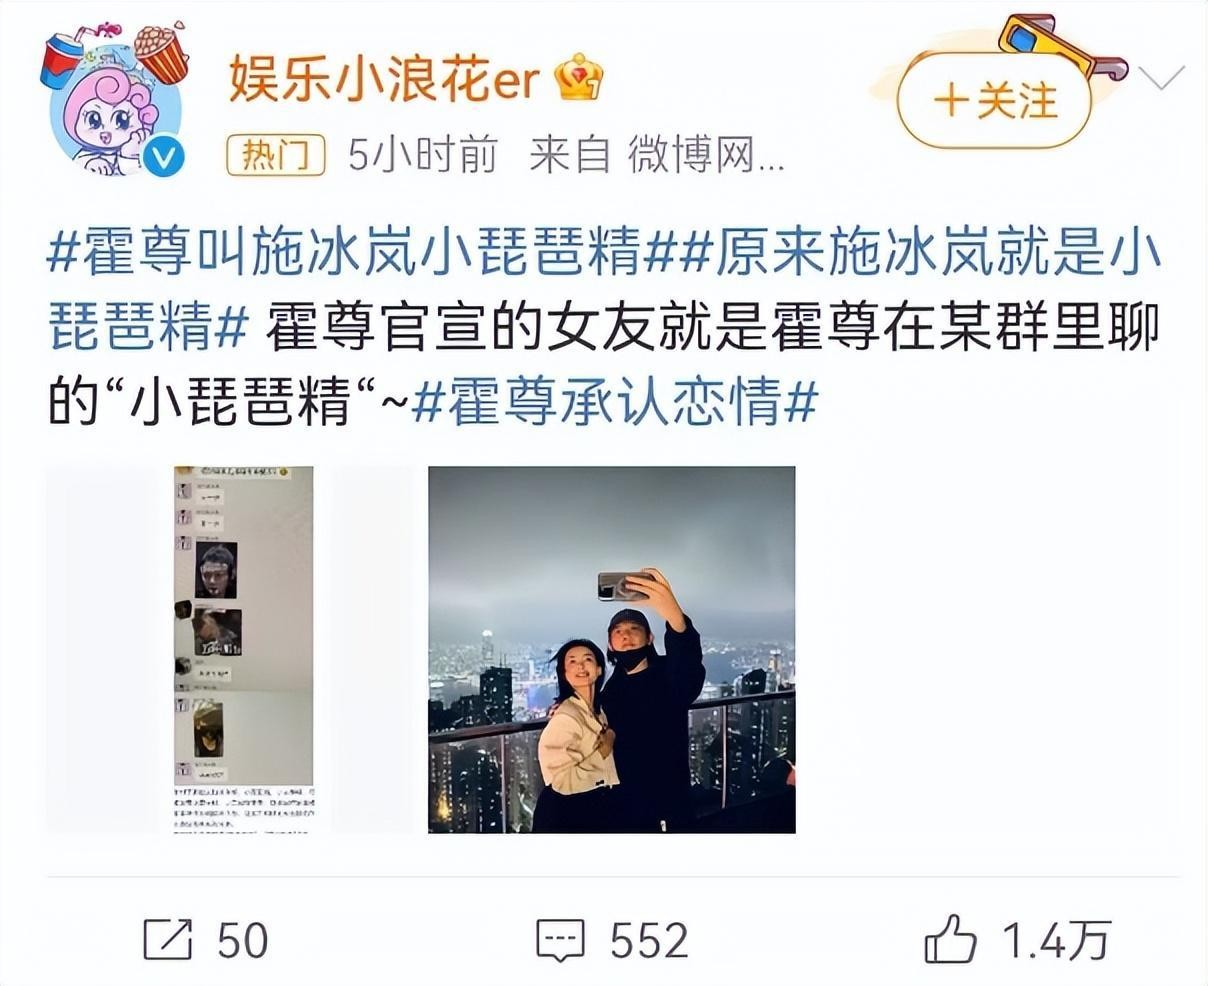This screenshot has width=1208, height=986.
Task: Open hashtag #霍尊承认恋情#
Action: 615,404
